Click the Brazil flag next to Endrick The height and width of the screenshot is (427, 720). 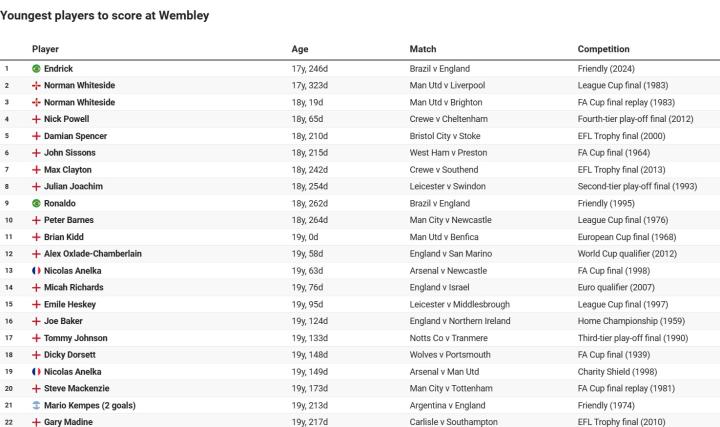pyautogui.click(x=36, y=69)
